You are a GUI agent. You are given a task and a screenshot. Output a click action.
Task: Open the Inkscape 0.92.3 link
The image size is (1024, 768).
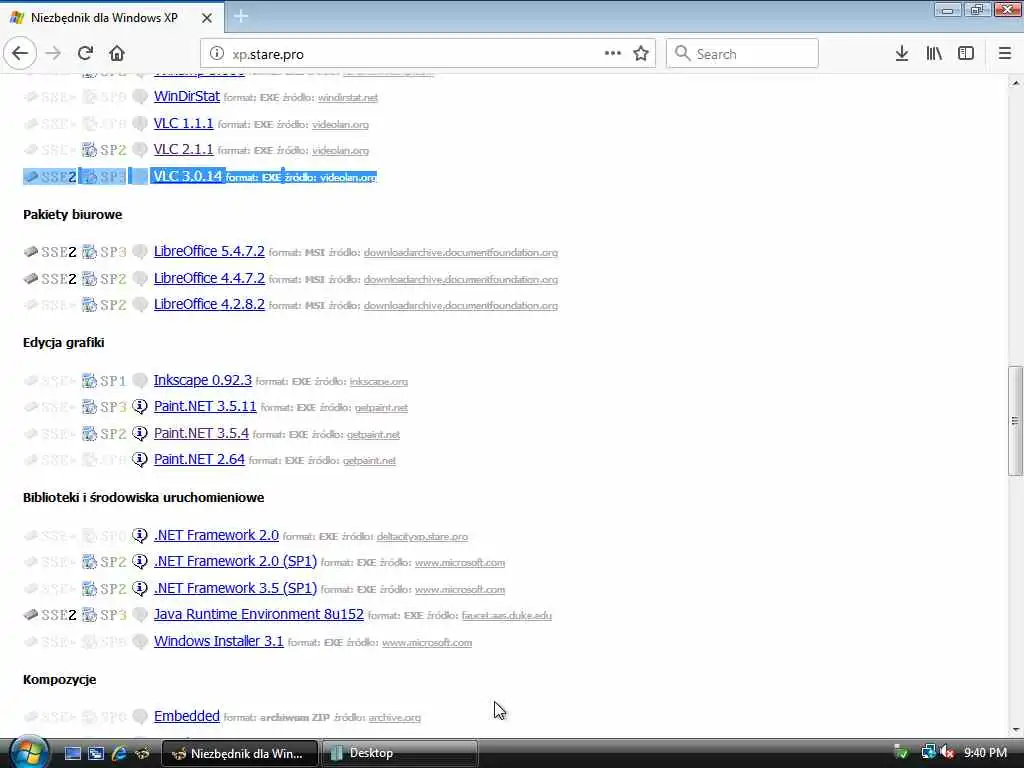(202, 380)
